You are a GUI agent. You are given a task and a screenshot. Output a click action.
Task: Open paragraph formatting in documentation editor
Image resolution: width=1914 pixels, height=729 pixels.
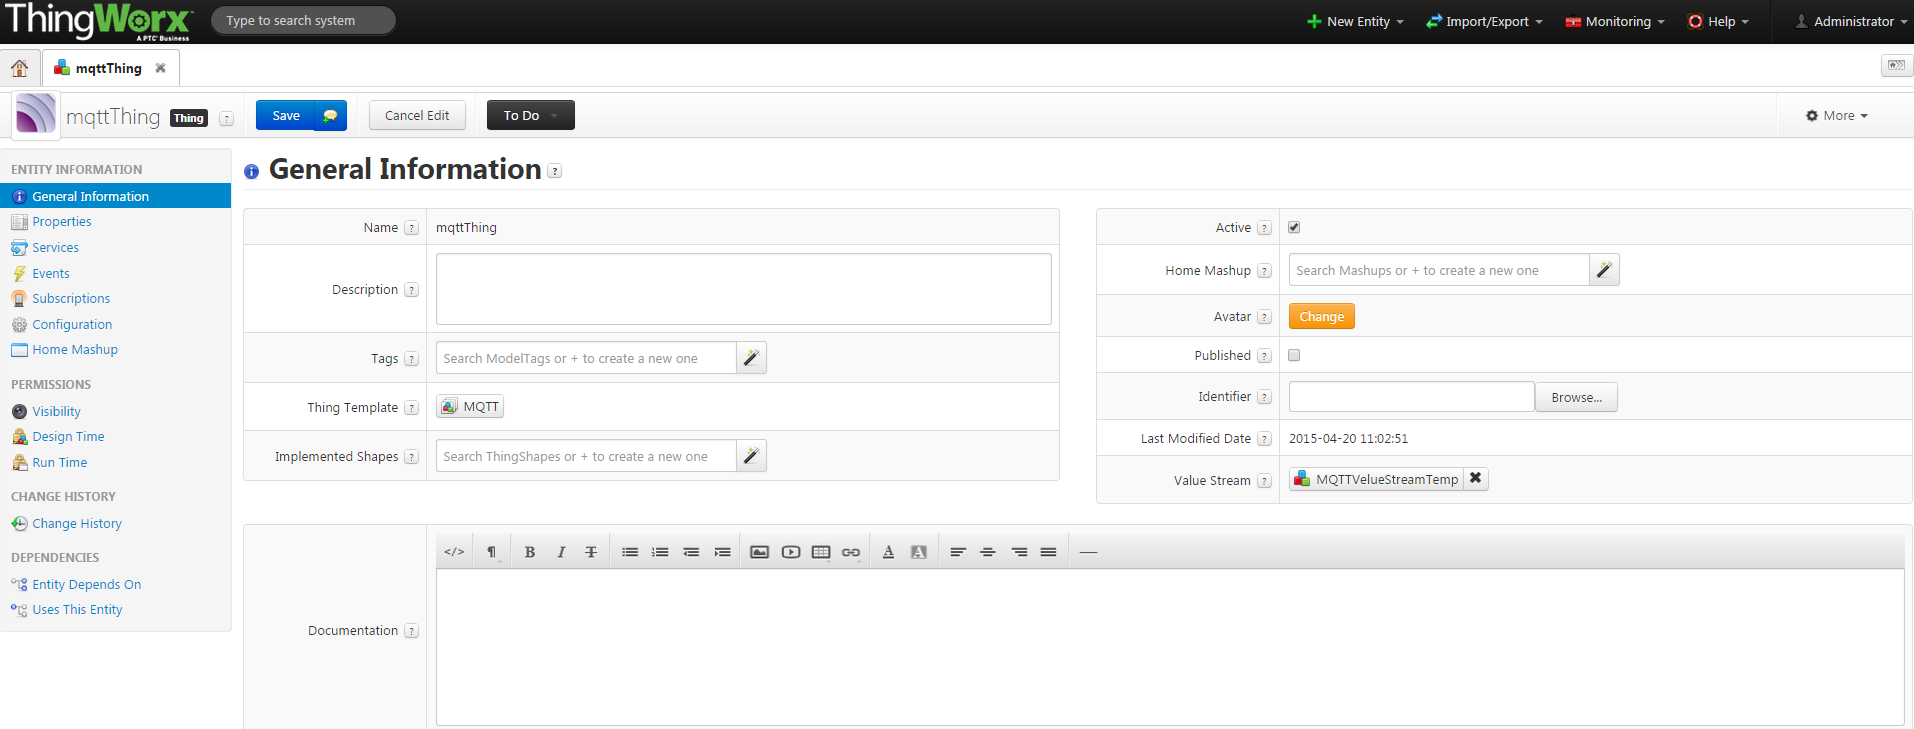click(x=491, y=552)
